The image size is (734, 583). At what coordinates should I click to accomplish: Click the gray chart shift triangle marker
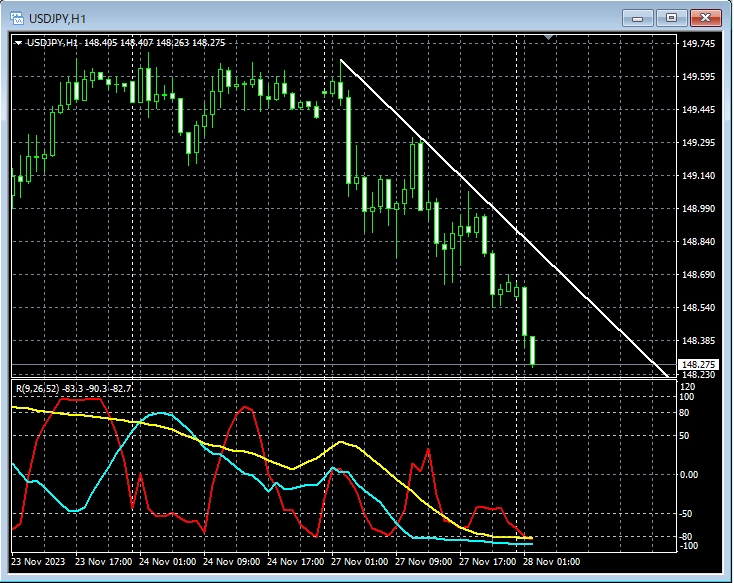(547, 39)
